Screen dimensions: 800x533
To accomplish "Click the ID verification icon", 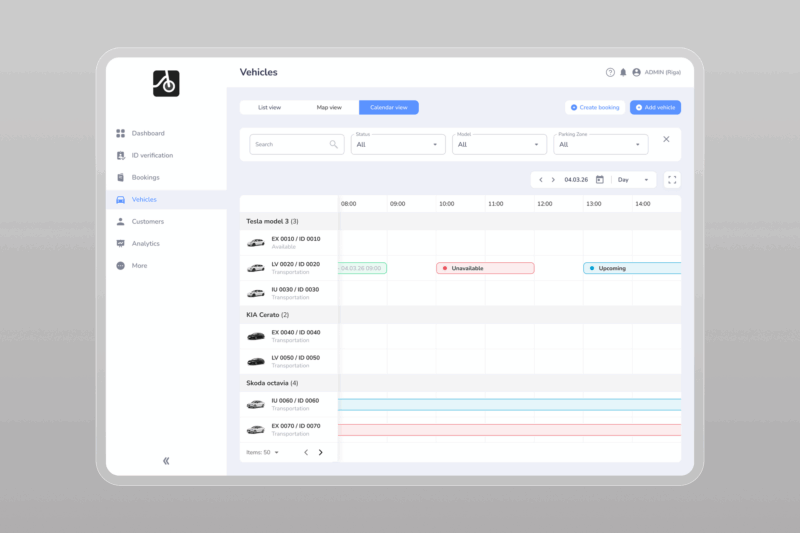I will pos(120,155).
